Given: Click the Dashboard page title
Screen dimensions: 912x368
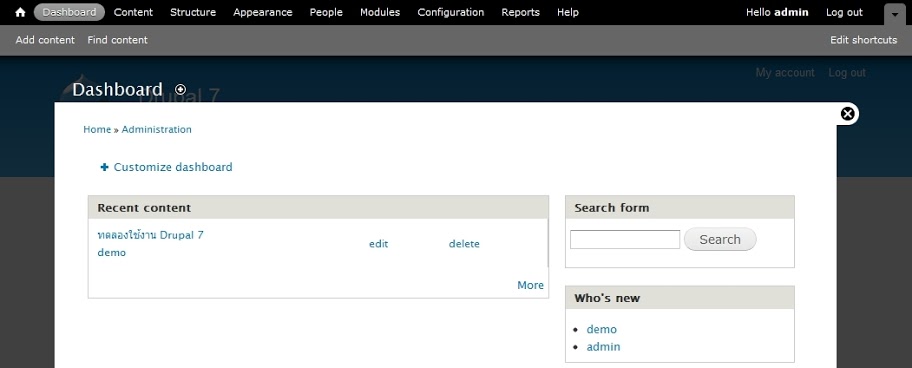Looking at the screenshot, I should [117, 90].
